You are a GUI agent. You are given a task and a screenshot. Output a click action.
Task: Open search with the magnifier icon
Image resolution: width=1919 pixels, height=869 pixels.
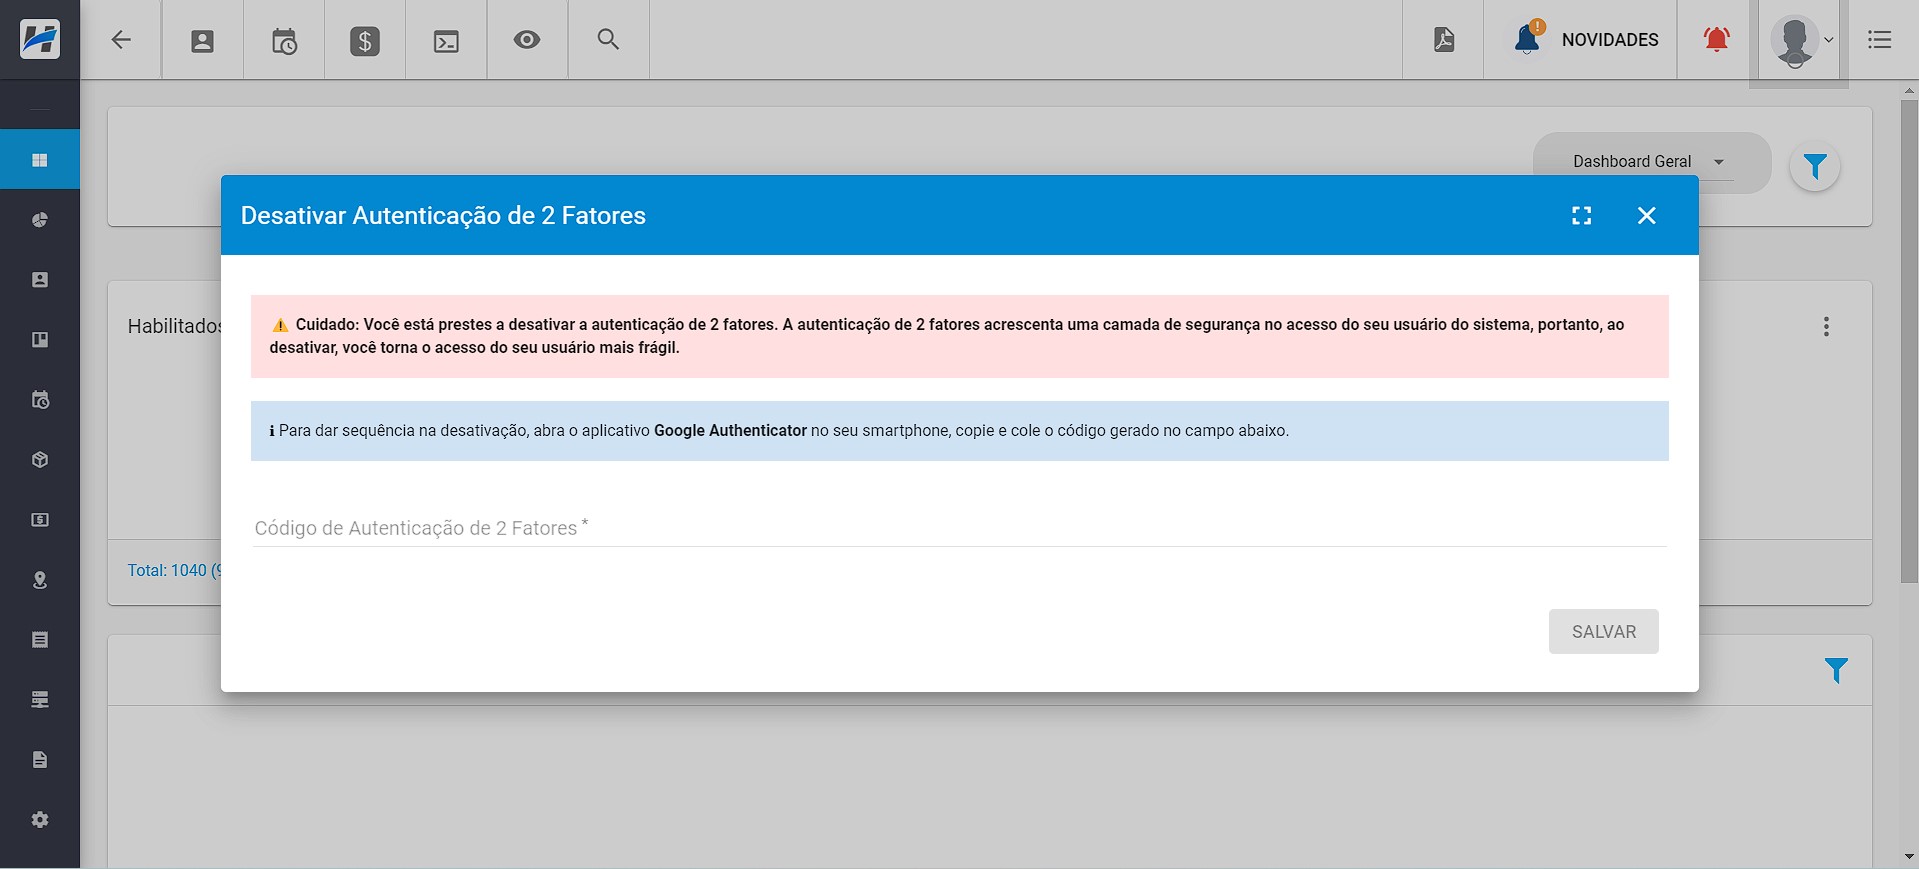(608, 39)
